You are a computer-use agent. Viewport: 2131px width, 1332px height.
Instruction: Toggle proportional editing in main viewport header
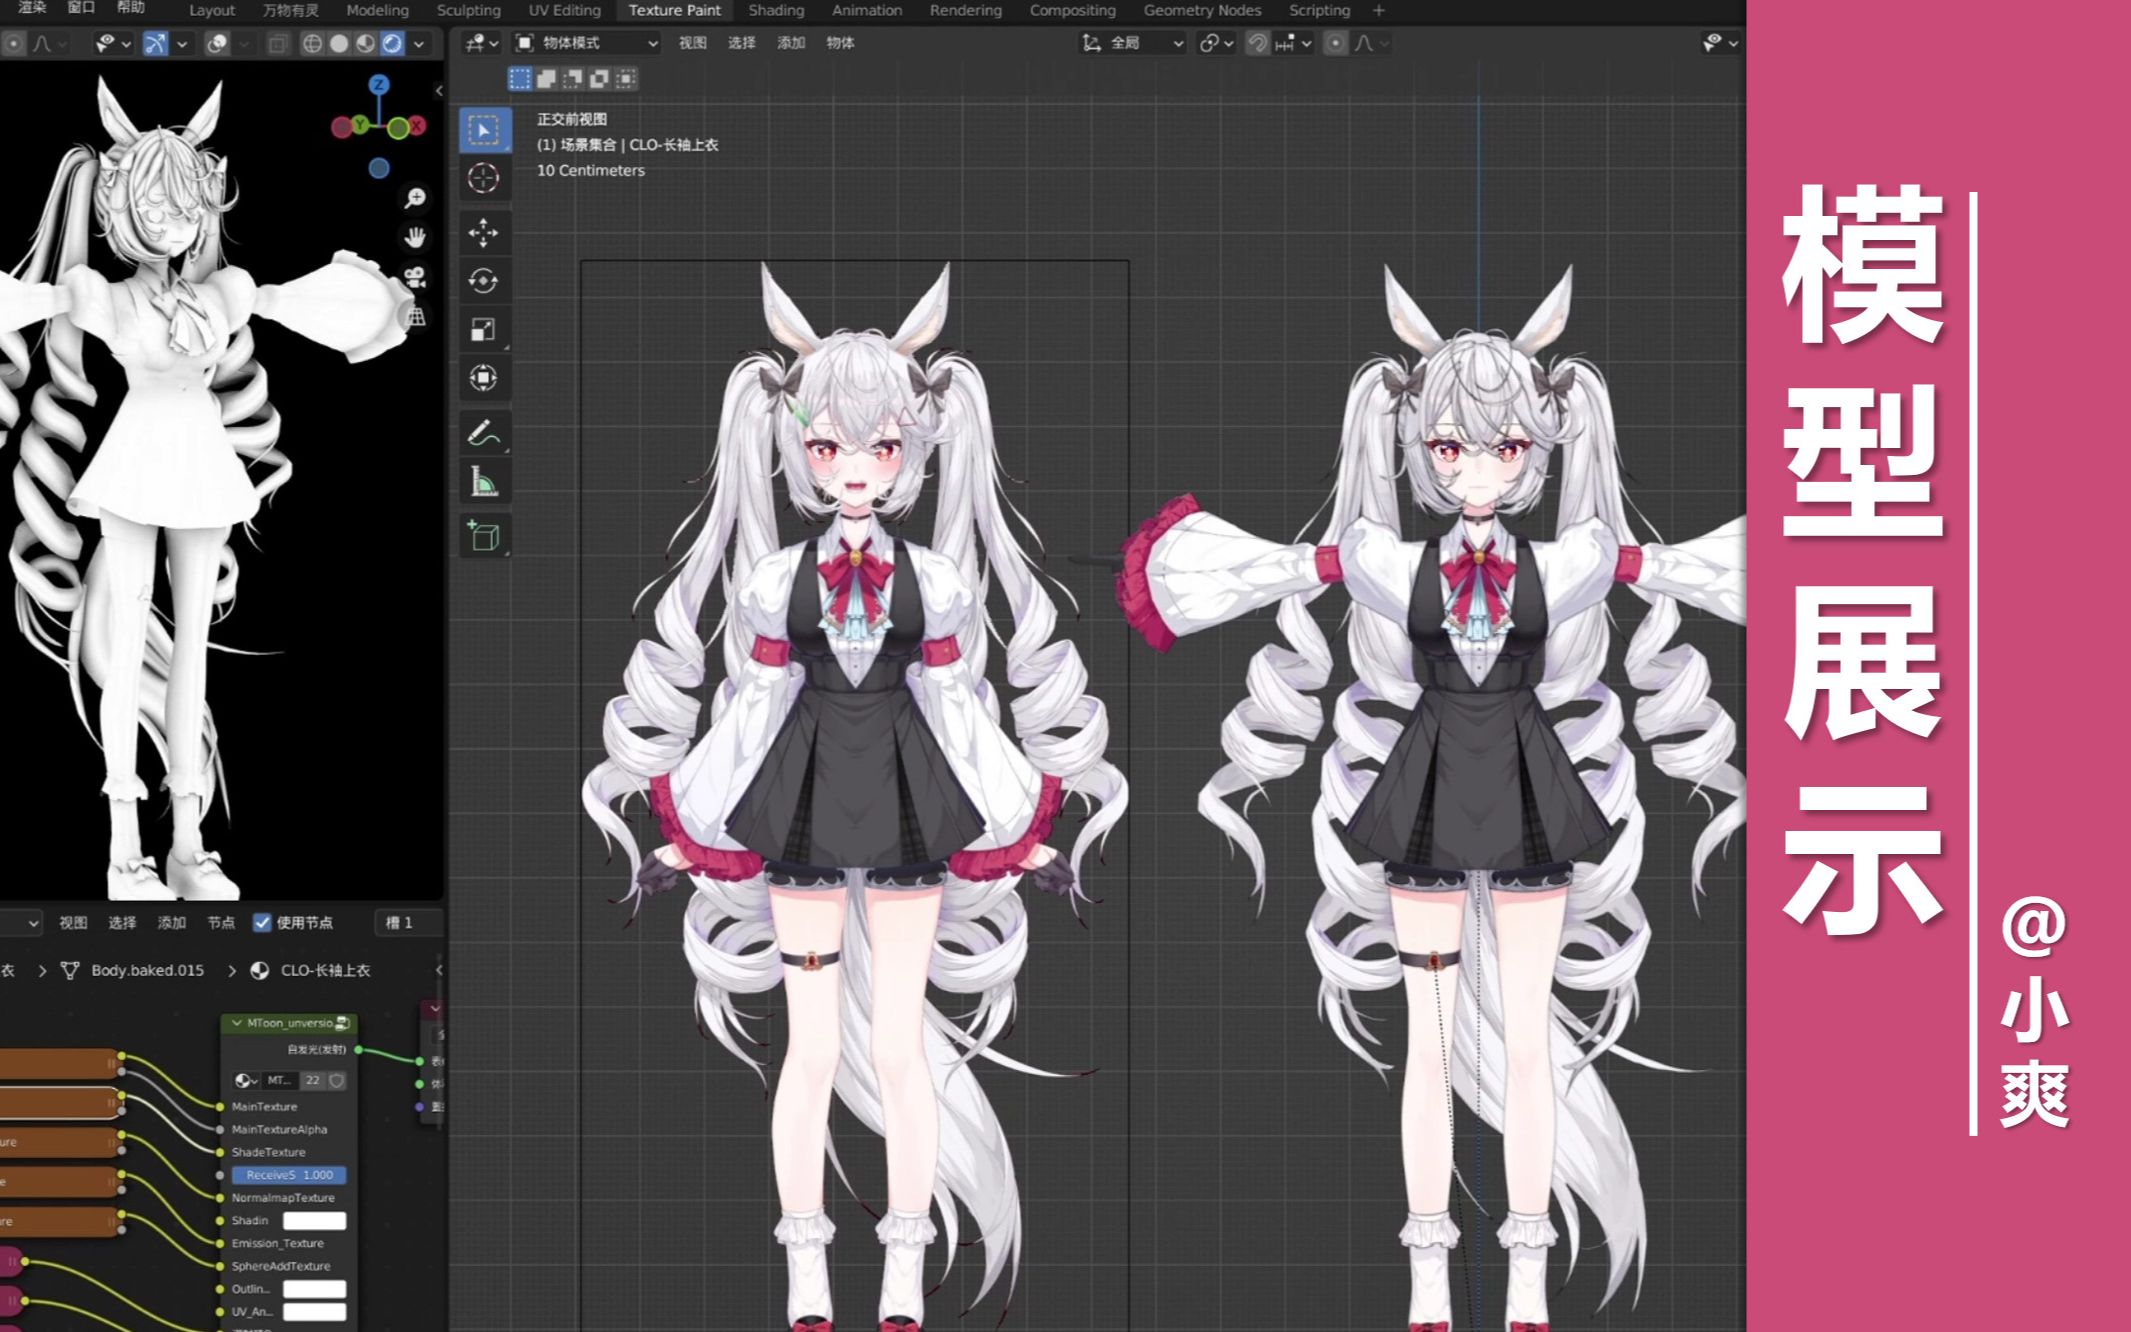[1335, 44]
